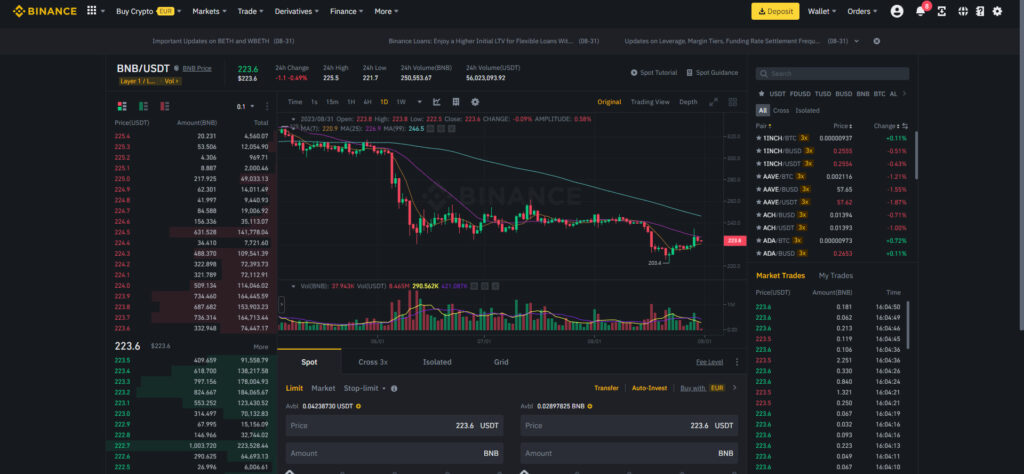This screenshot has height=474, width=1024.
Task: Open settings gear in top header
Action: [997, 11]
